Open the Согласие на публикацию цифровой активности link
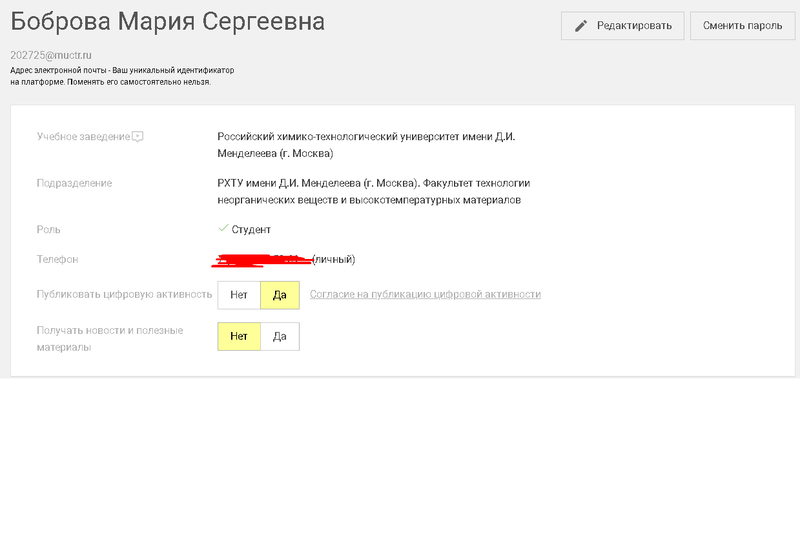 (x=425, y=294)
